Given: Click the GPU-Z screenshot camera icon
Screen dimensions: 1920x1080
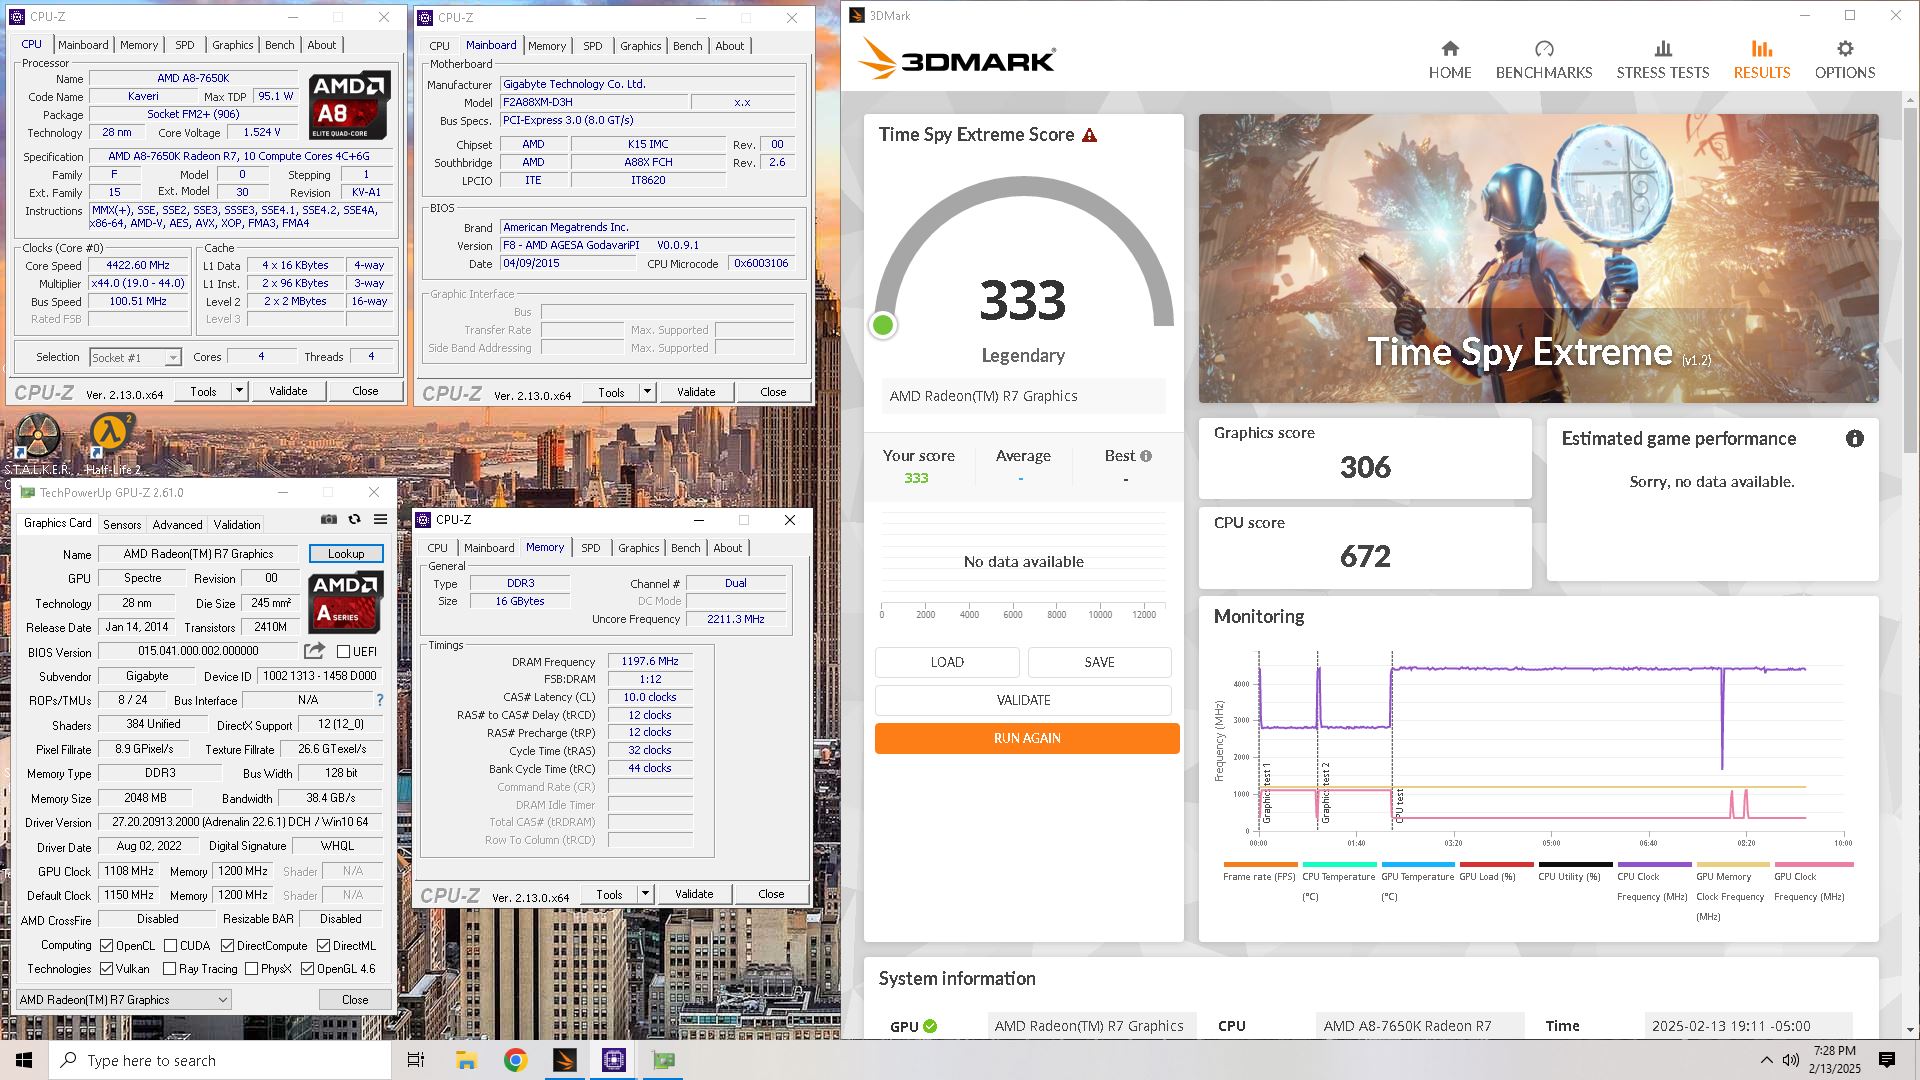Looking at the screenshot, I should (329, 519).
